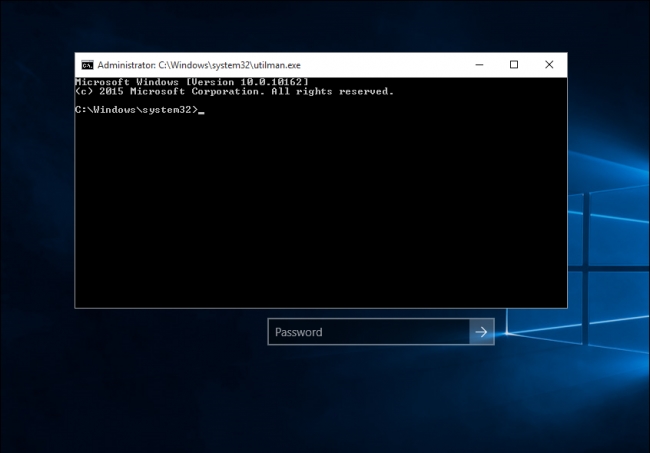Click the 'C:\Windows\system32>' prompt line
Viewport: 650px width, 453px height.
tap(139, 110)
